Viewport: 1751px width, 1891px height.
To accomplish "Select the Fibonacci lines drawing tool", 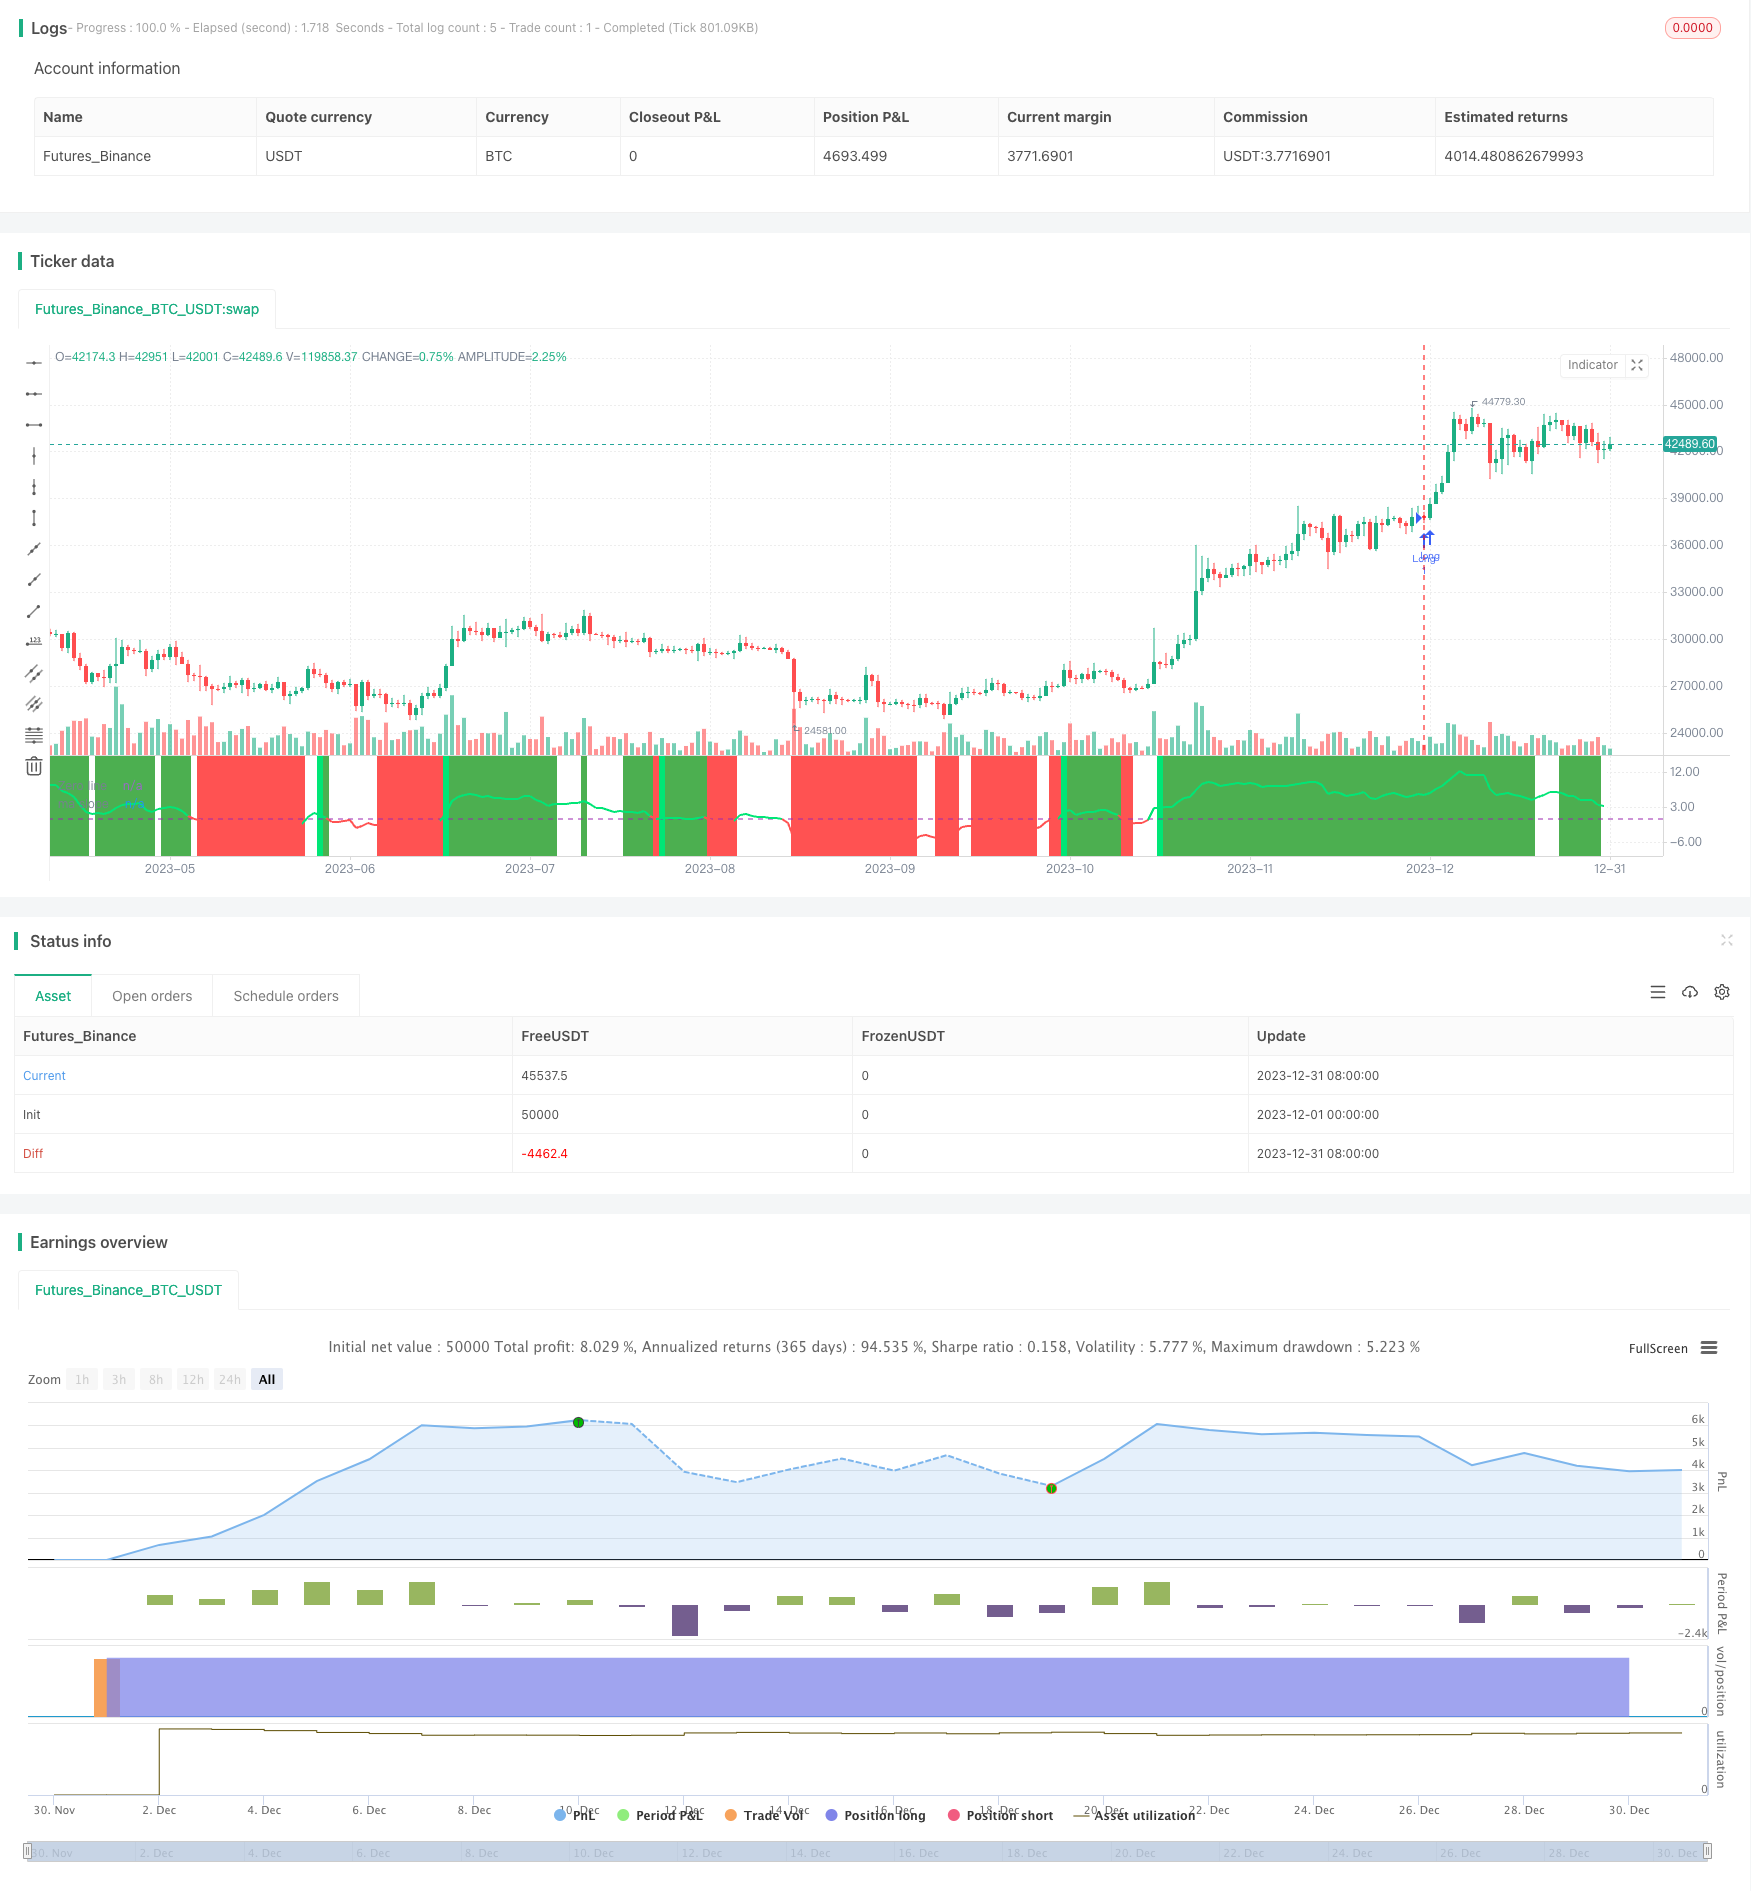I will (34, 735).
